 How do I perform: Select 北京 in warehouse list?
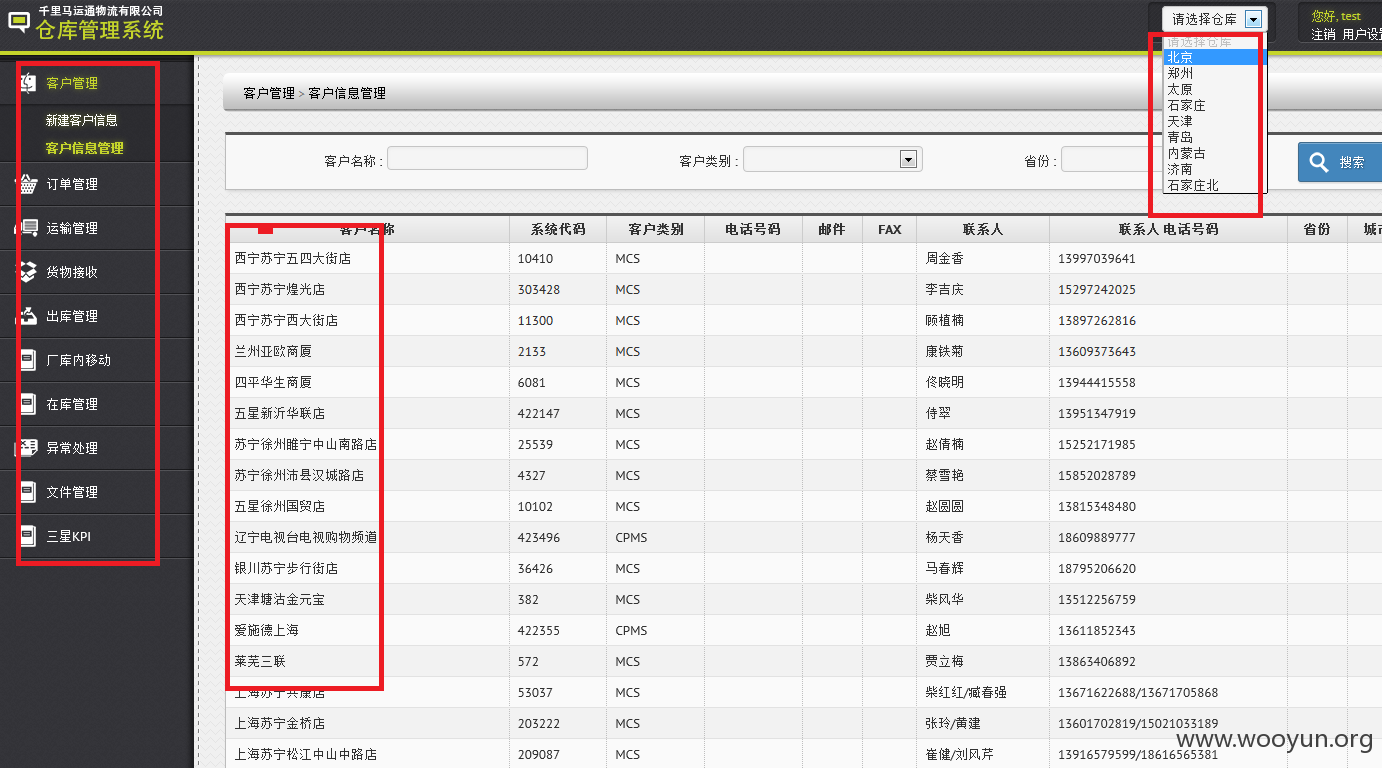[1215, 57]
